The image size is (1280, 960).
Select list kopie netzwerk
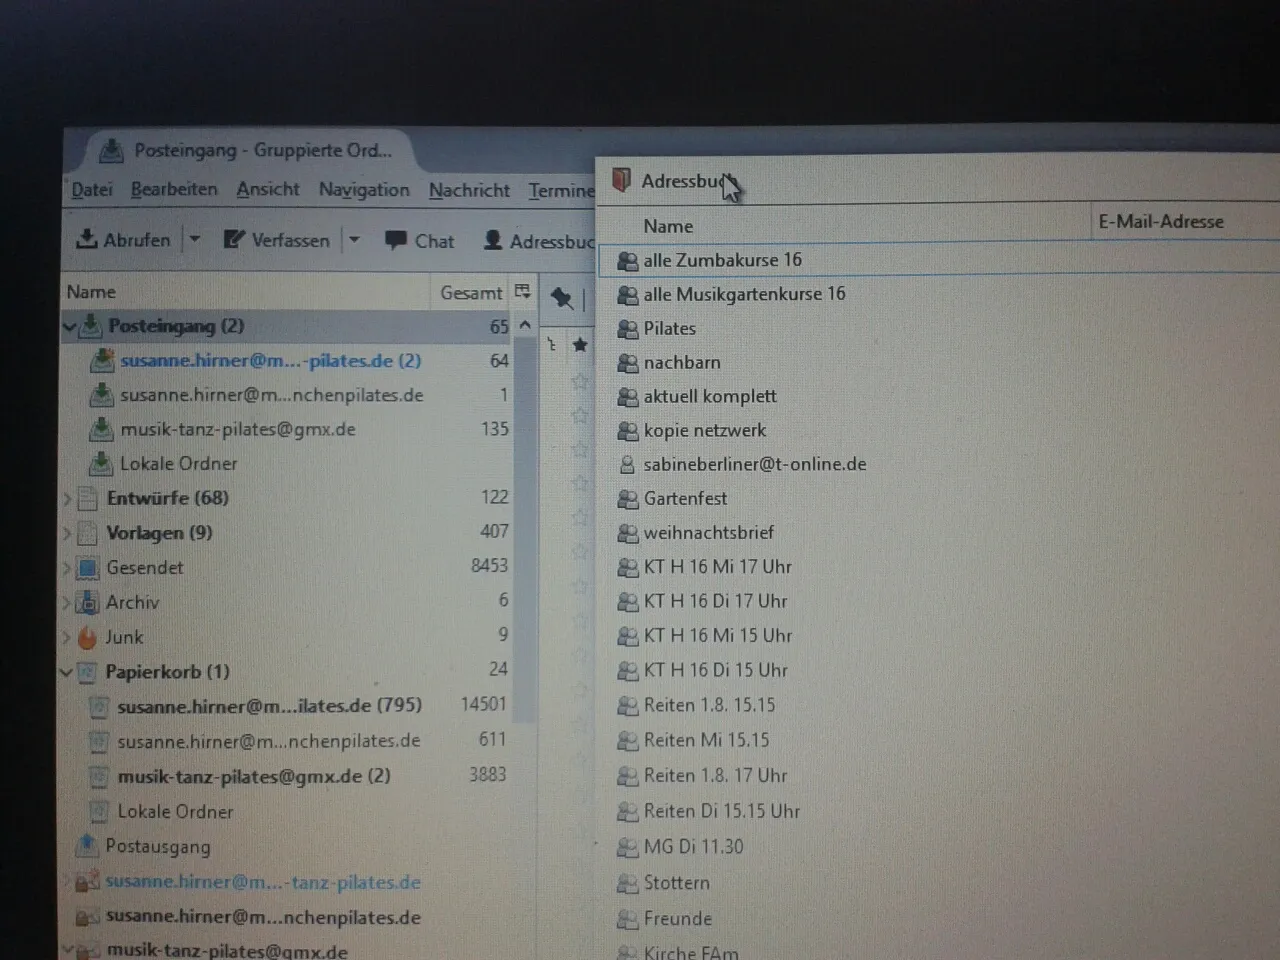[x=705, y=430]
